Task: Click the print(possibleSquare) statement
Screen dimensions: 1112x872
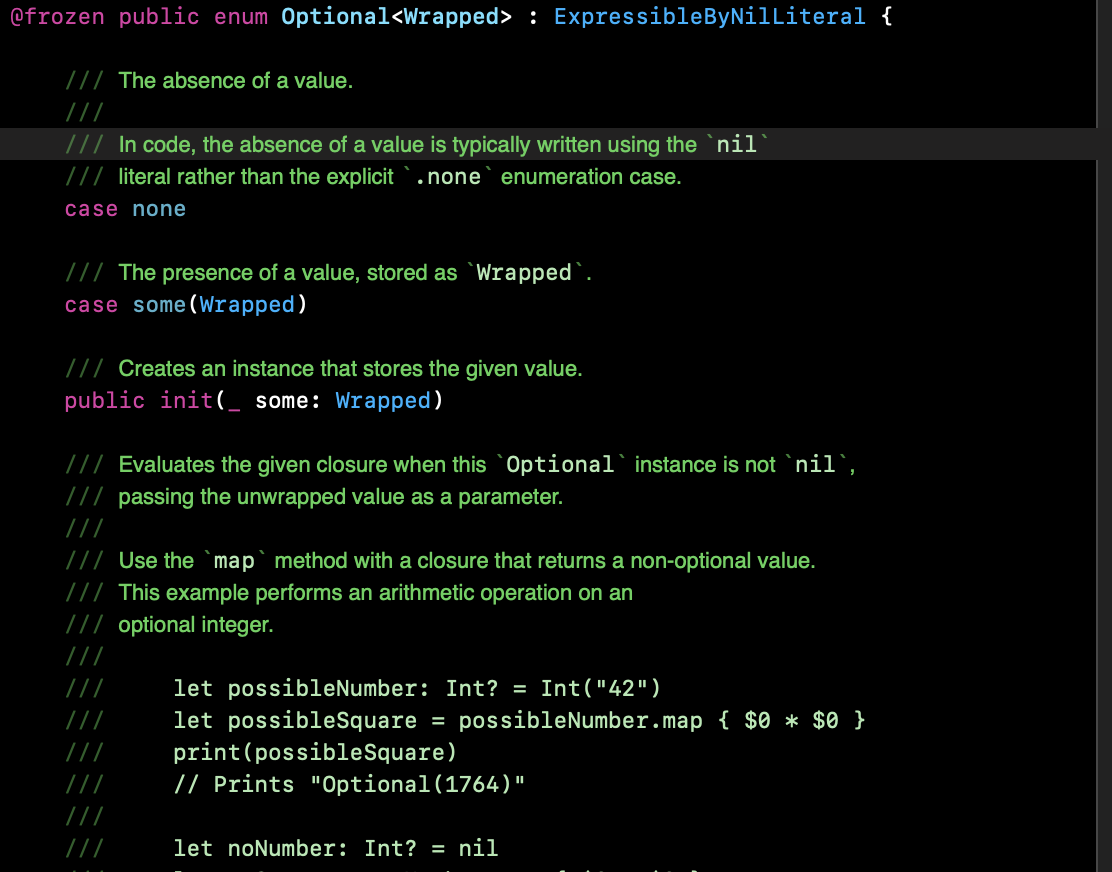Action: click(x=317, y=752)
